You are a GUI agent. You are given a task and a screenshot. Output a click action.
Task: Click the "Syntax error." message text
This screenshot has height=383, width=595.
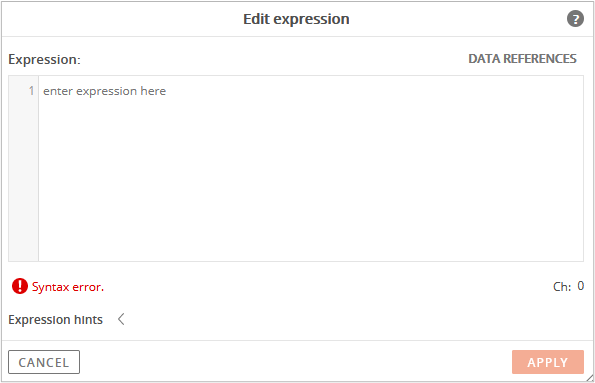point(68,287)
